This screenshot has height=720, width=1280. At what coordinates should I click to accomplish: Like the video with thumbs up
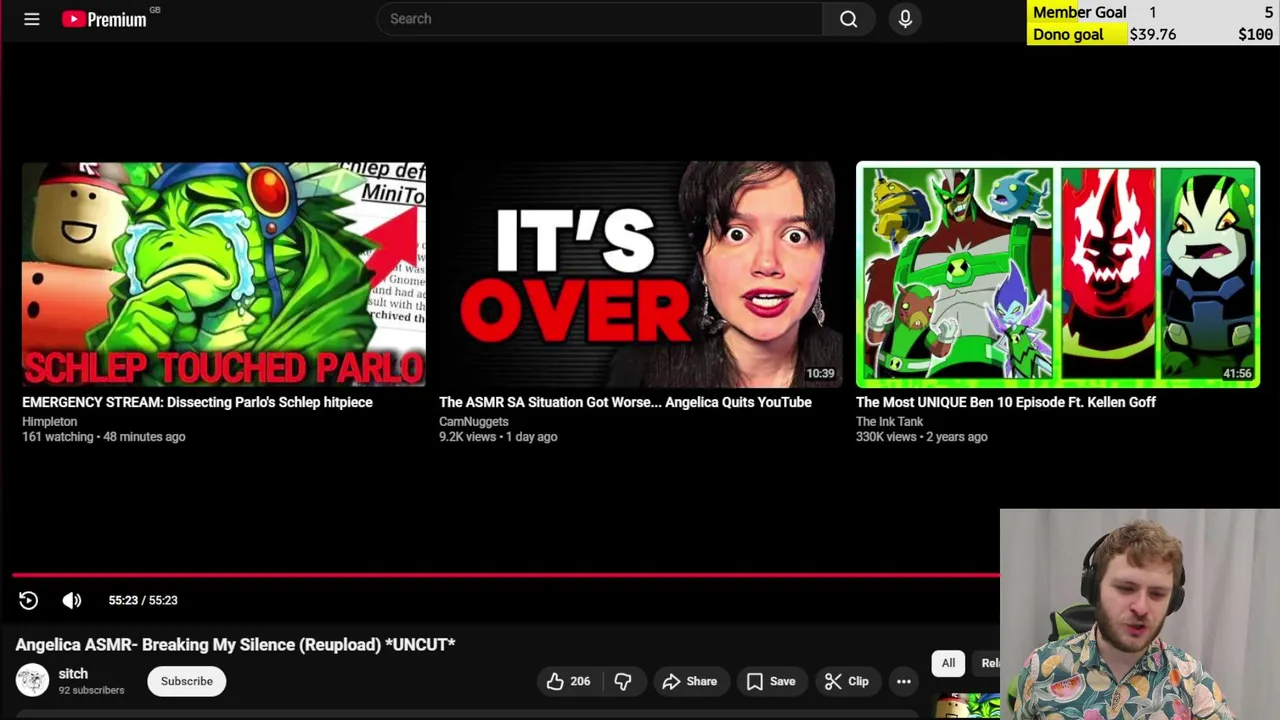click(x=567, y=681)
